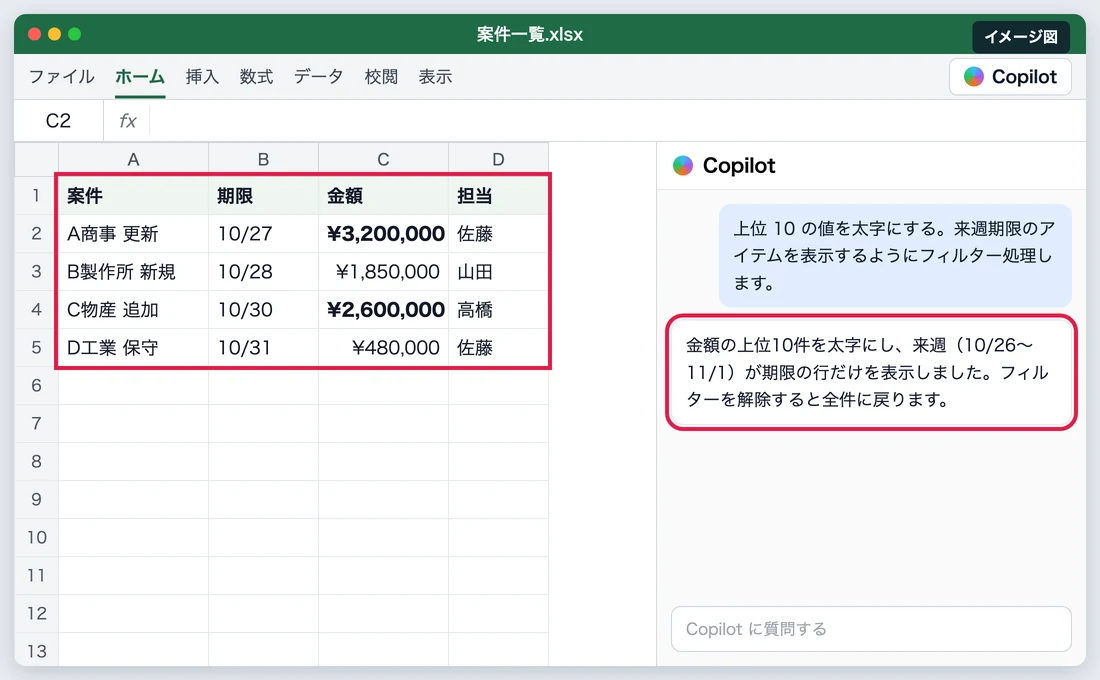Click the 案件 header cell
The image size is (1100, 680).
click(133, 195)
